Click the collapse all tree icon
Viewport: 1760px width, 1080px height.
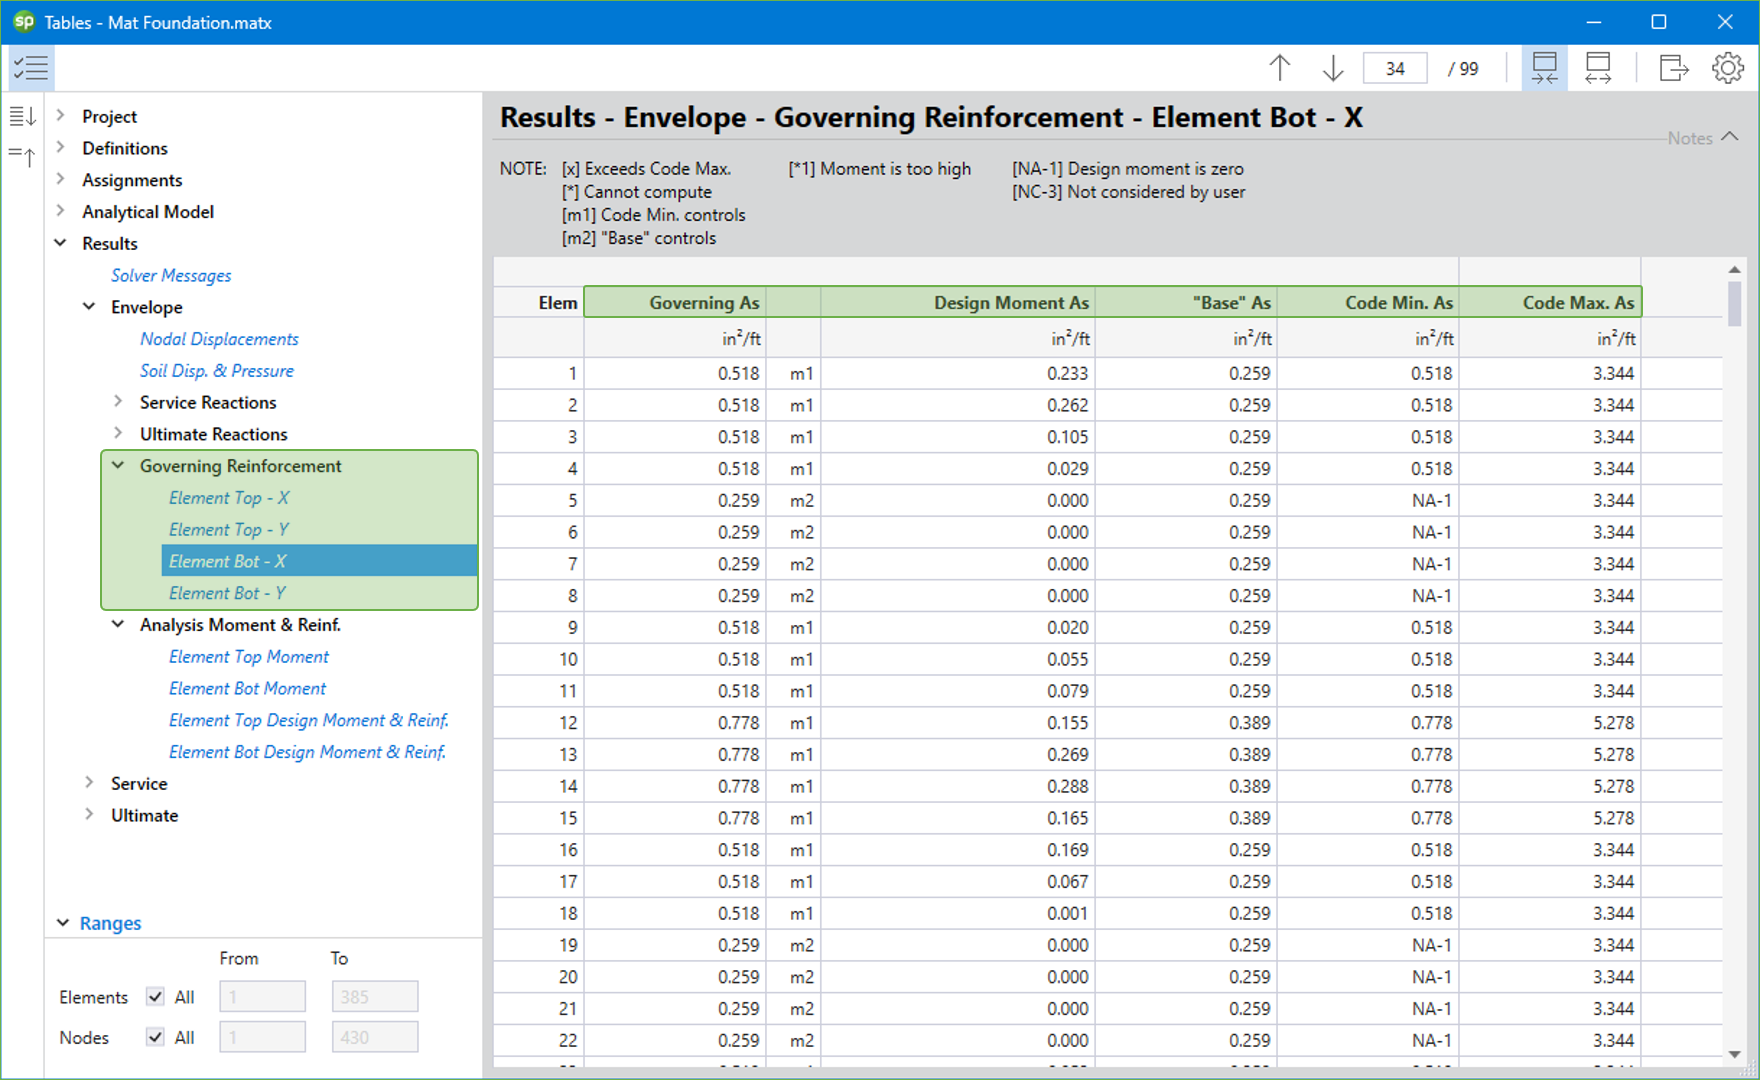[x=22, y=155]
